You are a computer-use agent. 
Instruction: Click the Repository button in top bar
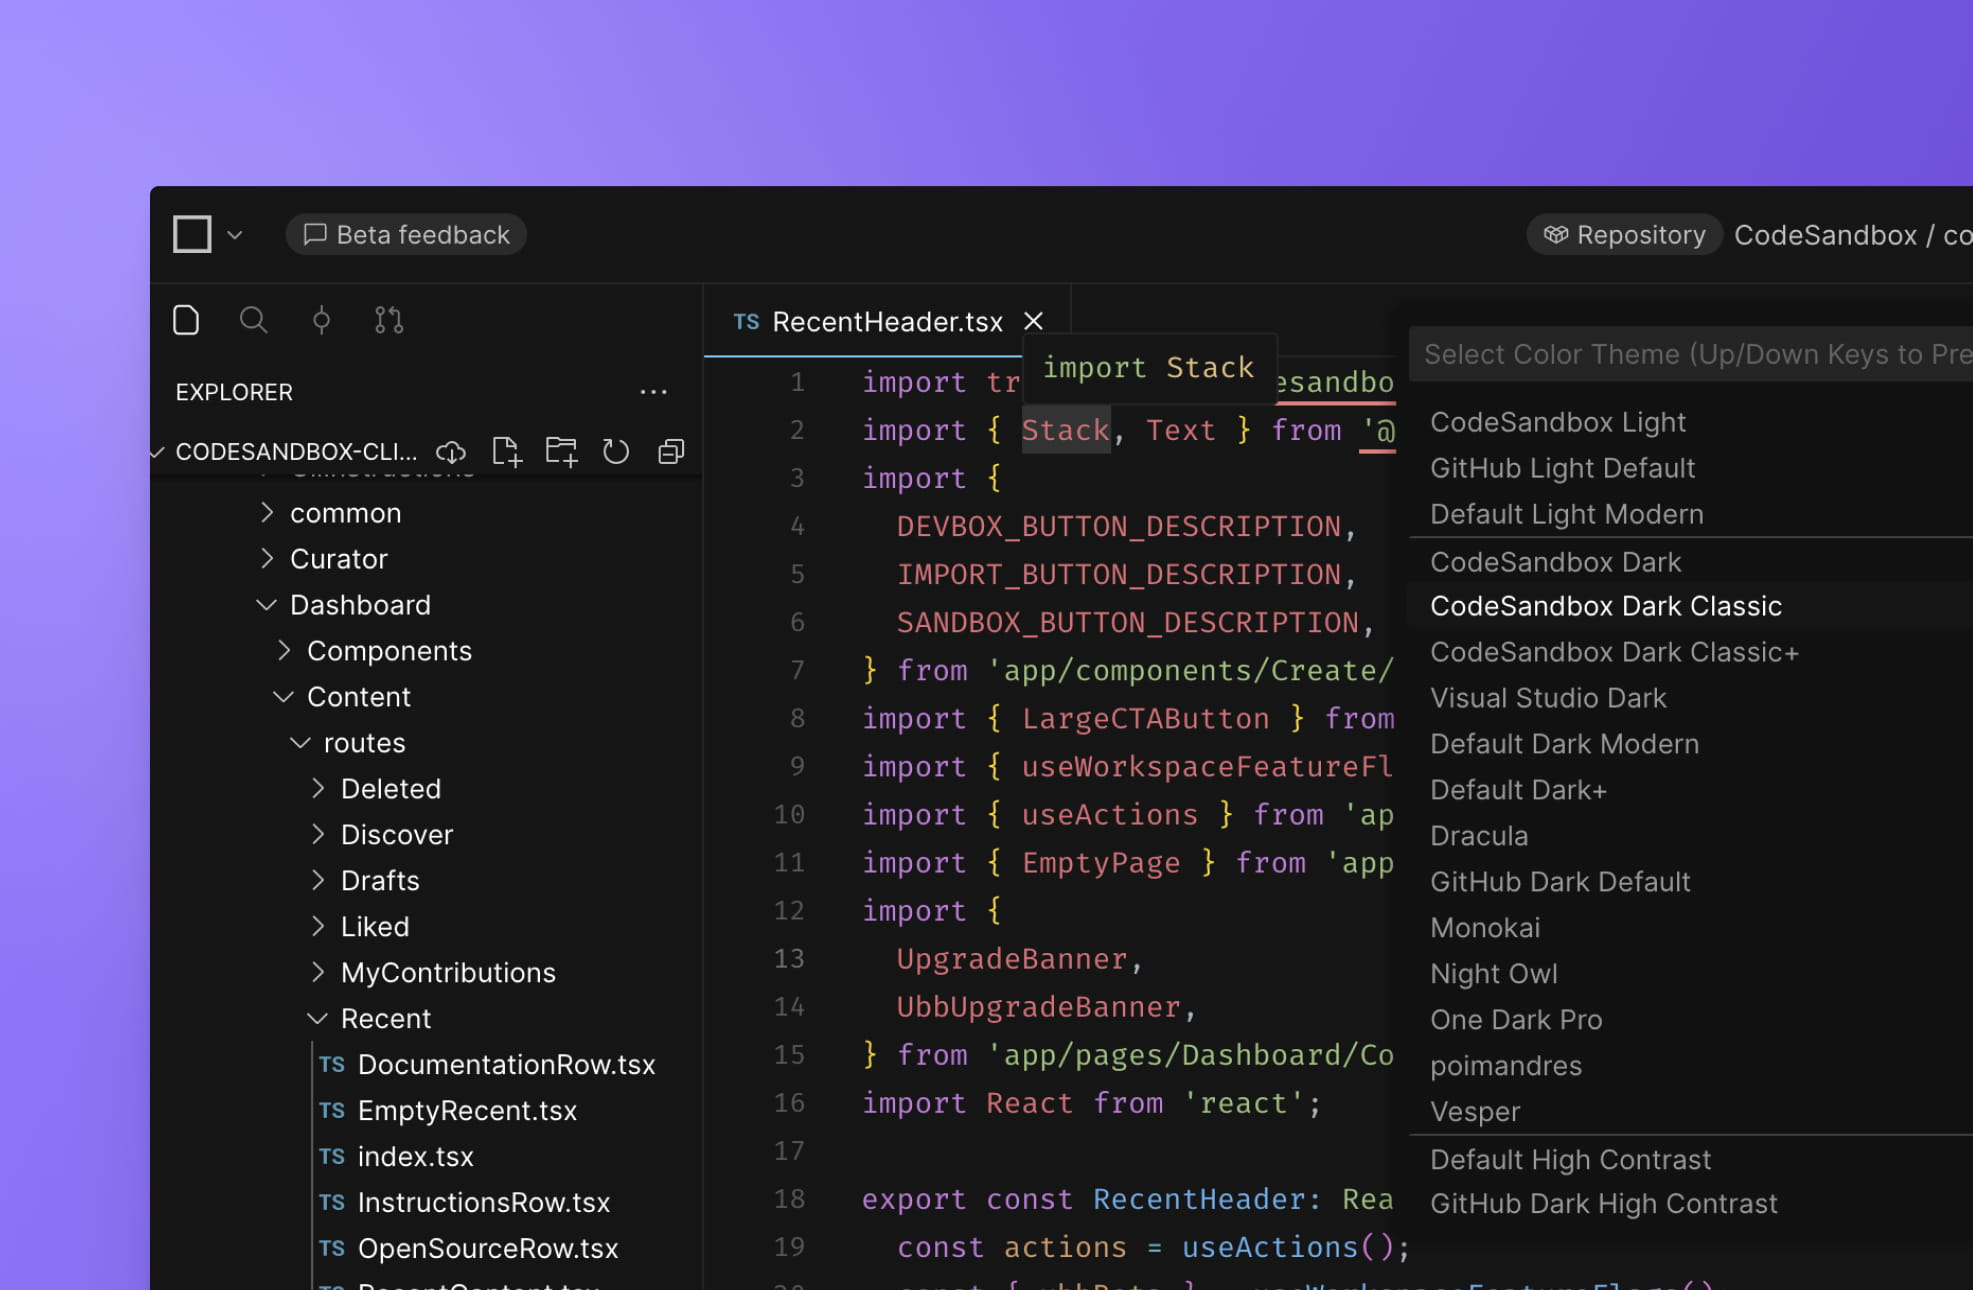point(1623,234)
